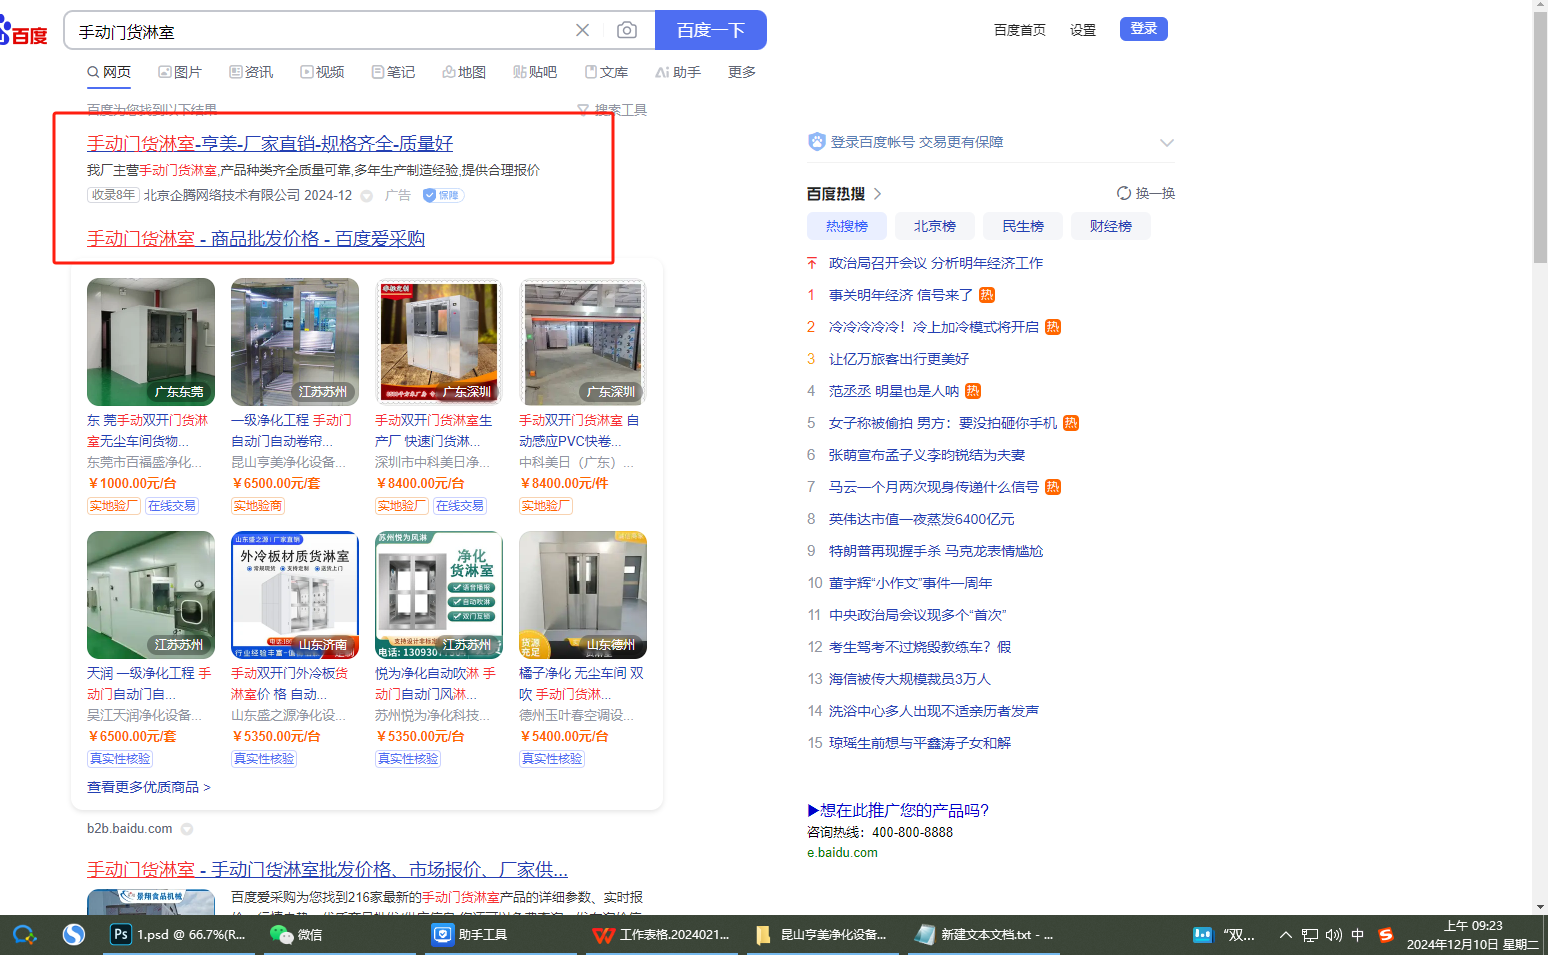Click the small circle icon after 2024-12

click(366, 196)
